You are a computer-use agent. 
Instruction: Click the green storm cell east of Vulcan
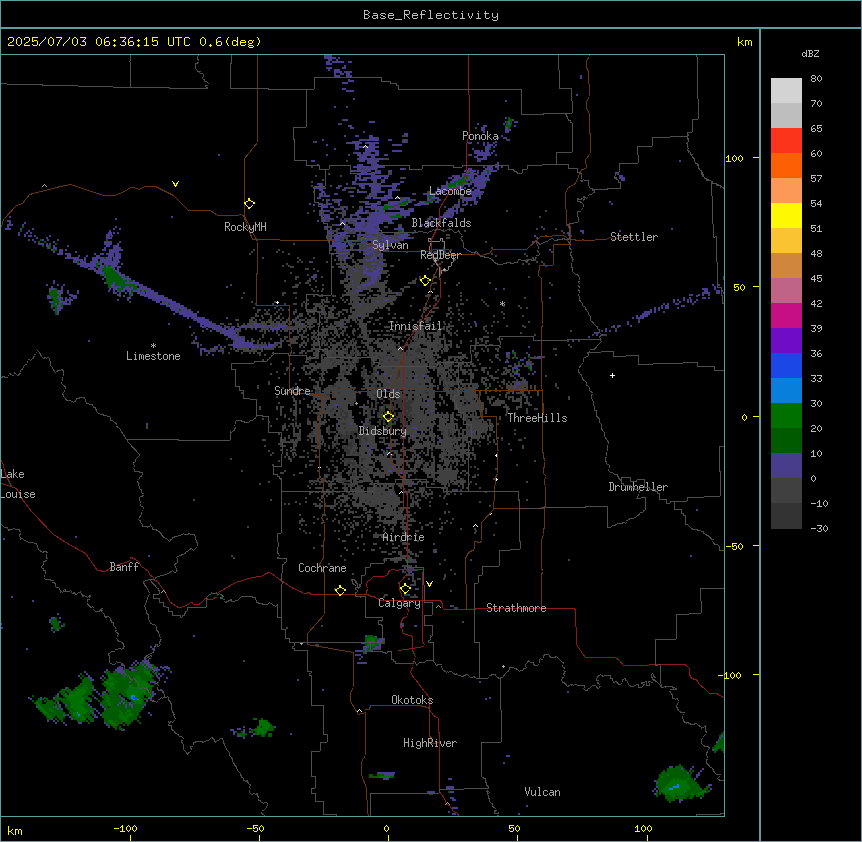[679, 784]
